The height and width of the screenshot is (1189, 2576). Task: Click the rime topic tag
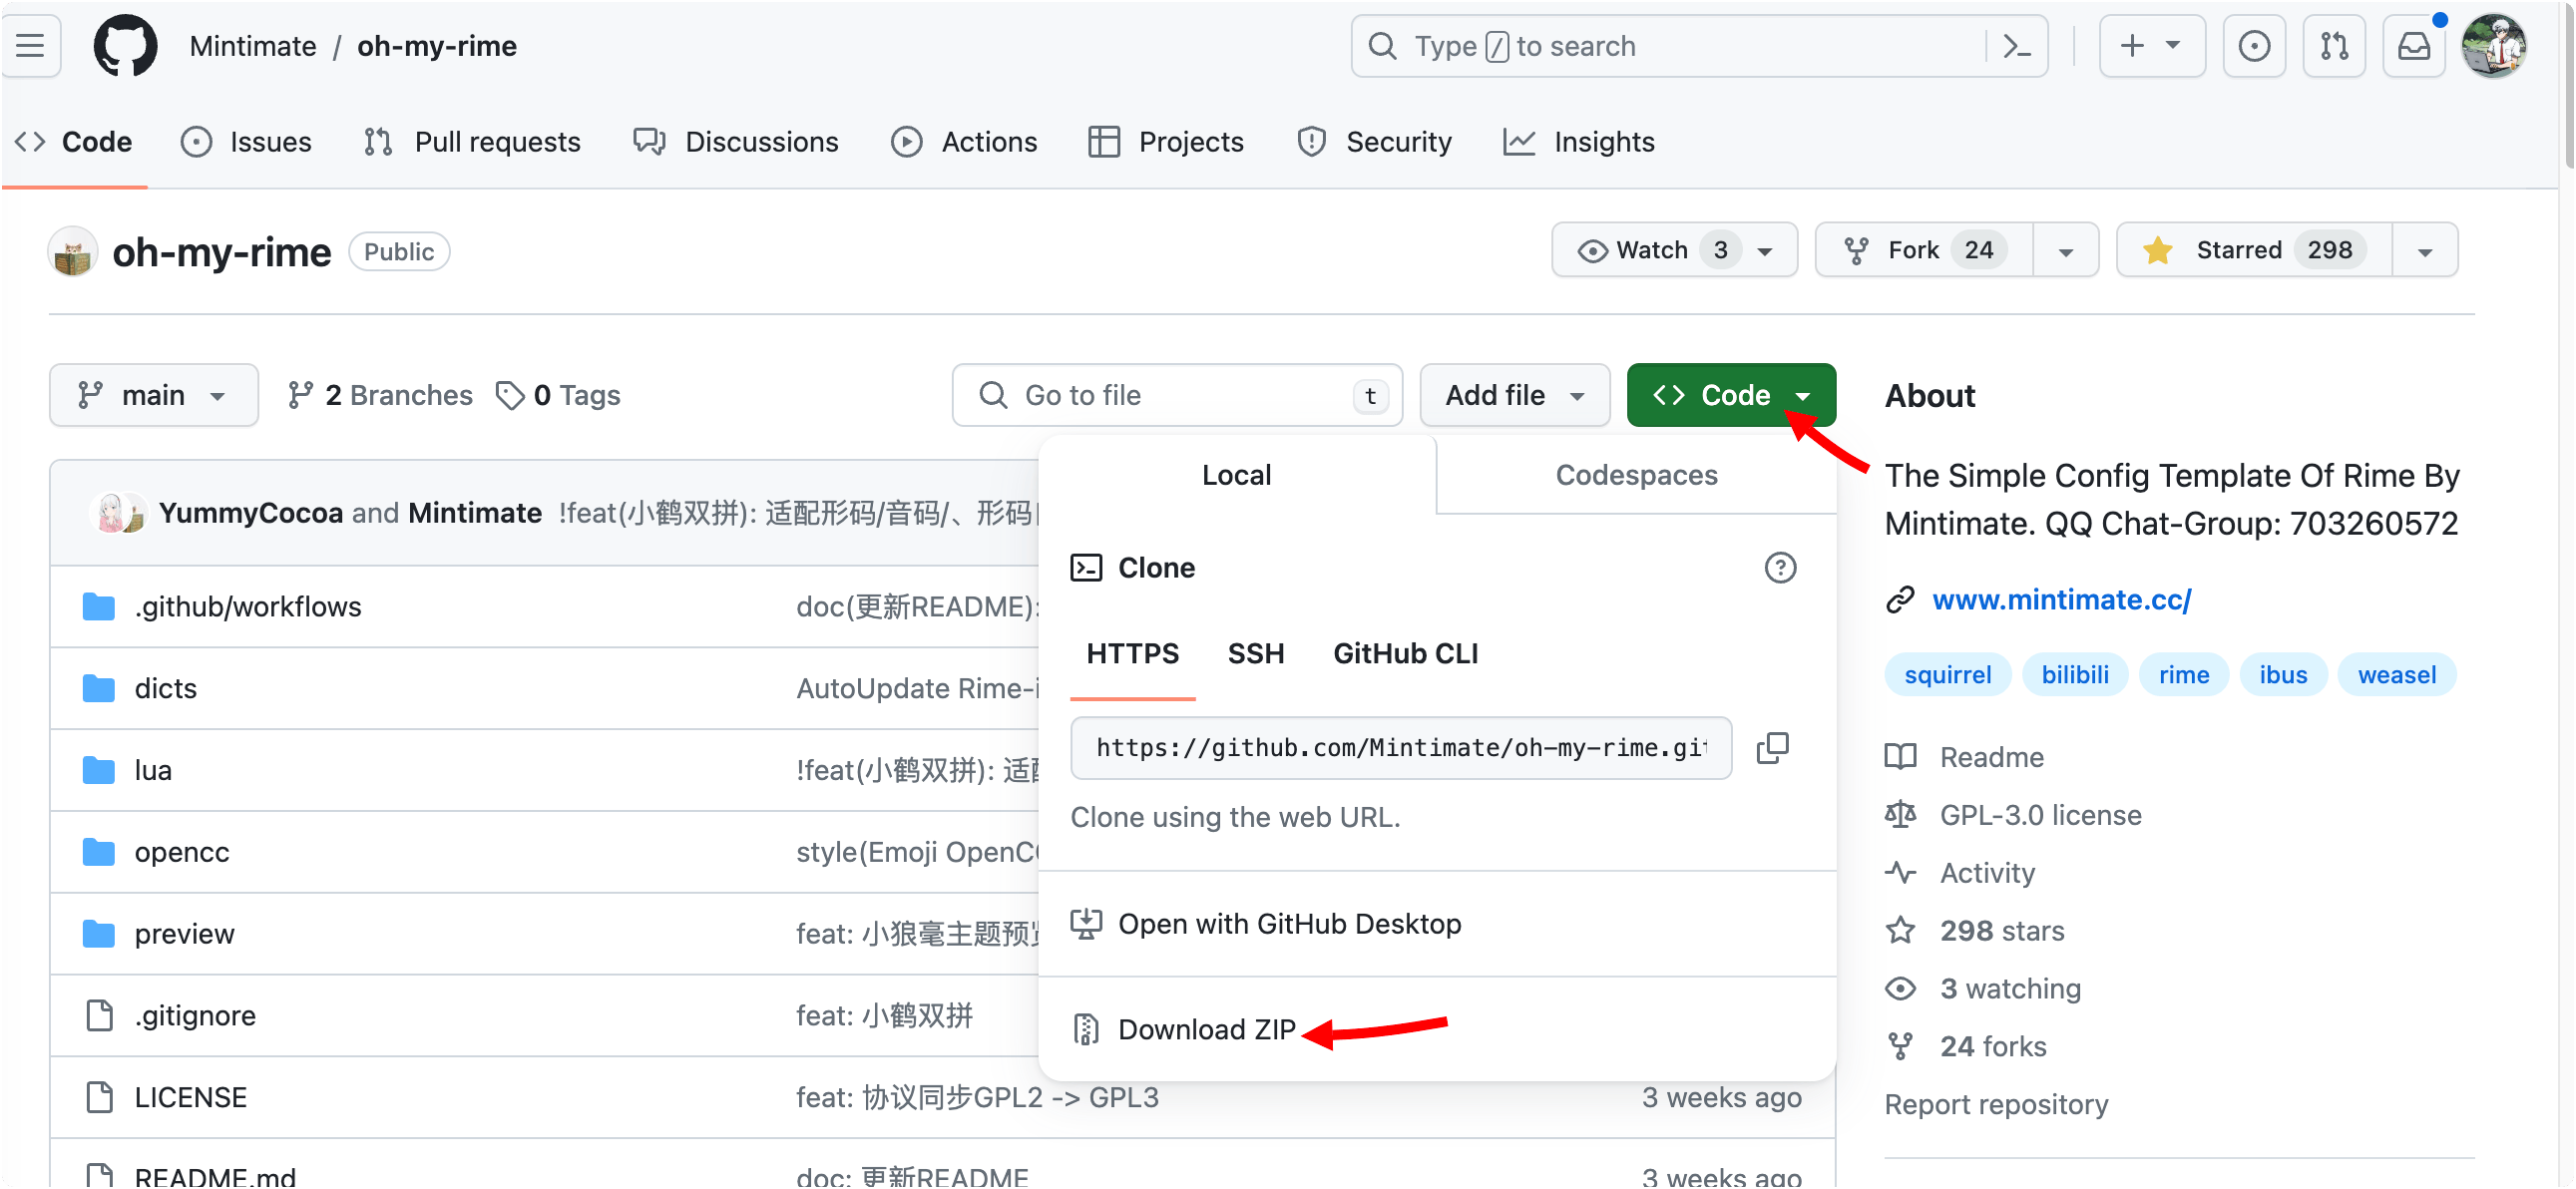[2184, 676]
